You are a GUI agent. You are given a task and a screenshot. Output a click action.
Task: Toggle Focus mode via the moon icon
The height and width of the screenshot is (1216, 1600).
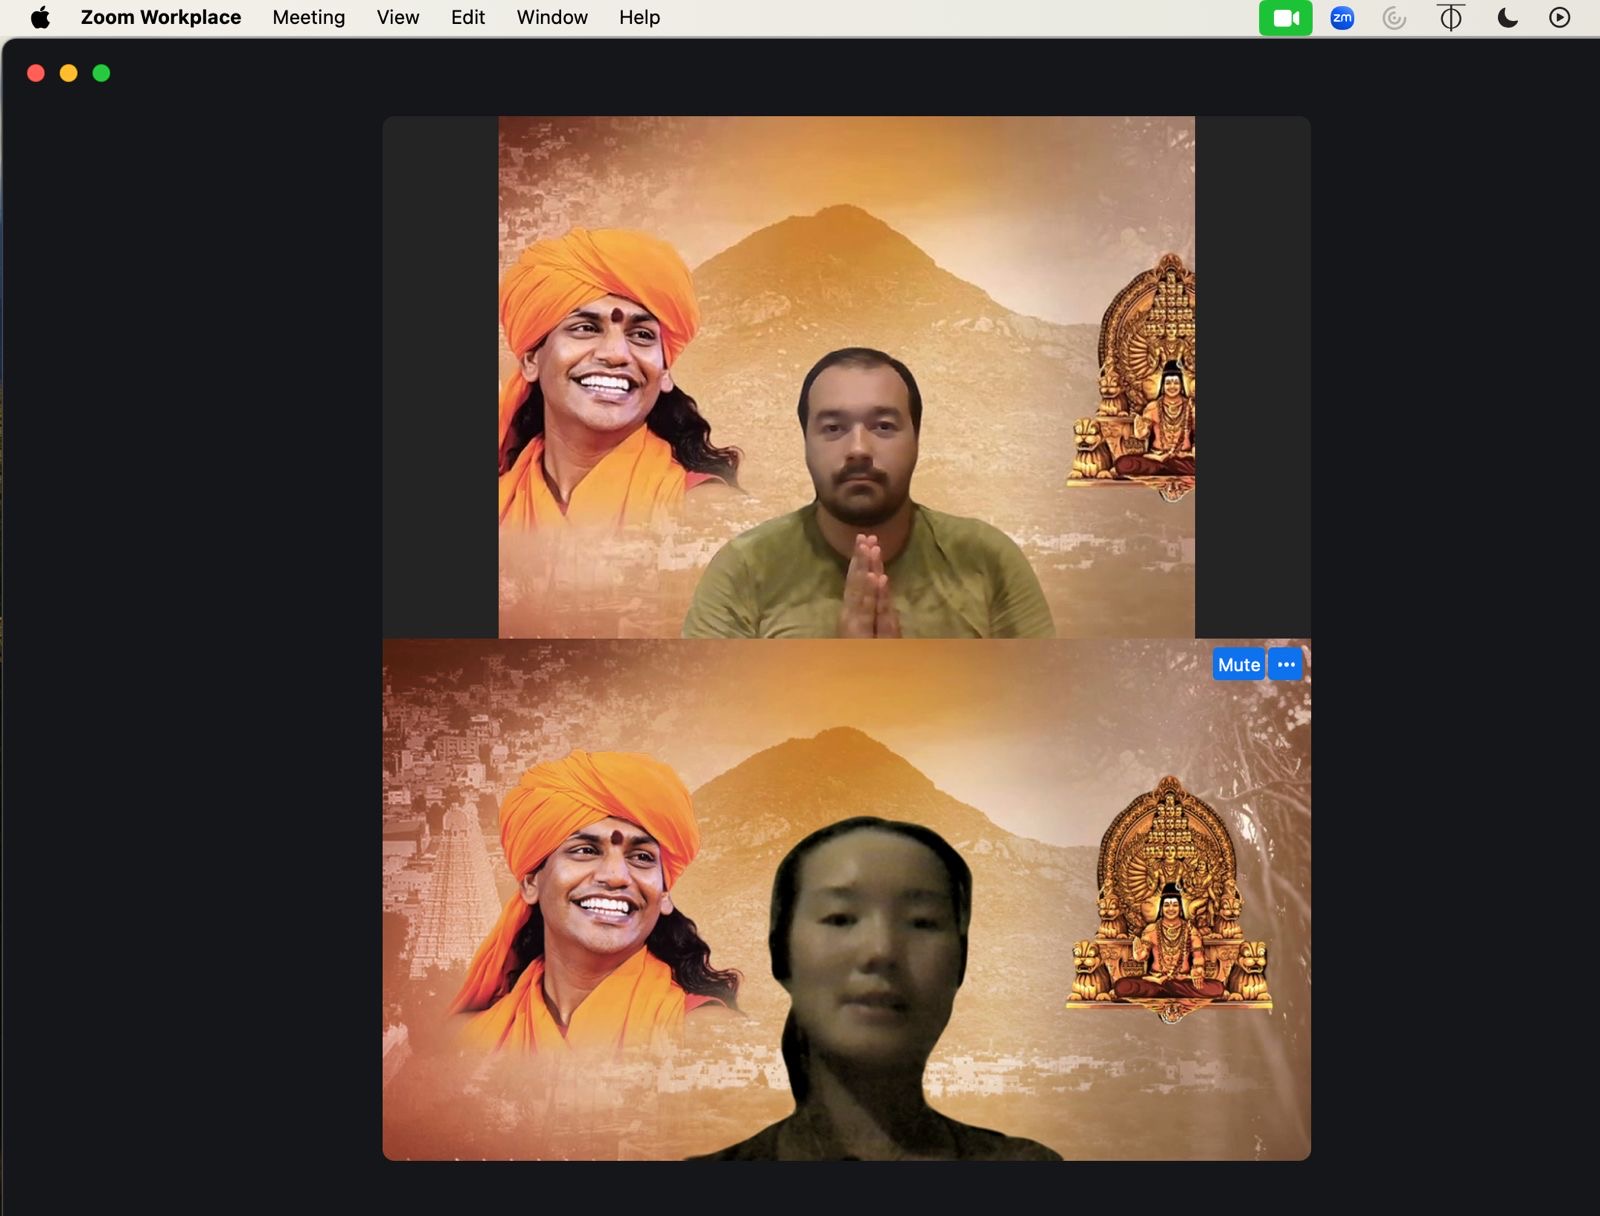1507,18
